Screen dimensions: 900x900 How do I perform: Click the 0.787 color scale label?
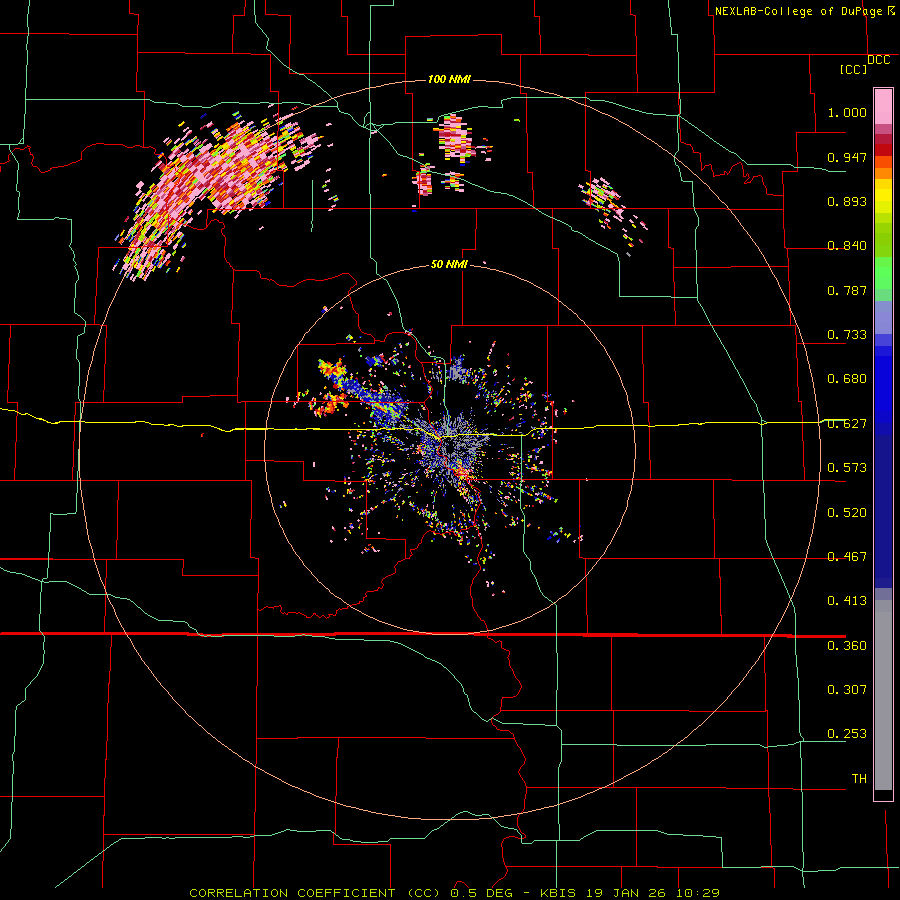(x=847, y=290)
